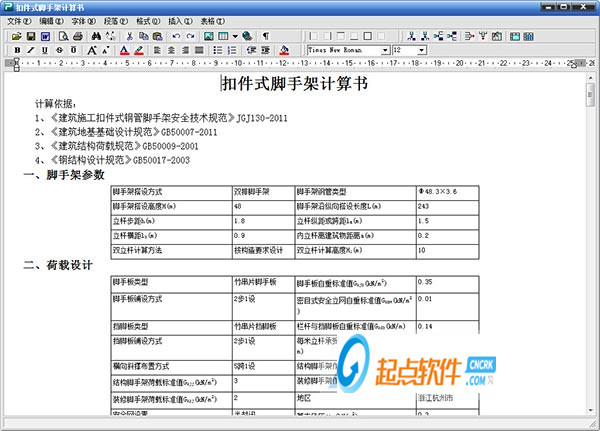The width and height of the screenshot is (600, 431).
Task: Redo the last action
Action: [191, 36]
